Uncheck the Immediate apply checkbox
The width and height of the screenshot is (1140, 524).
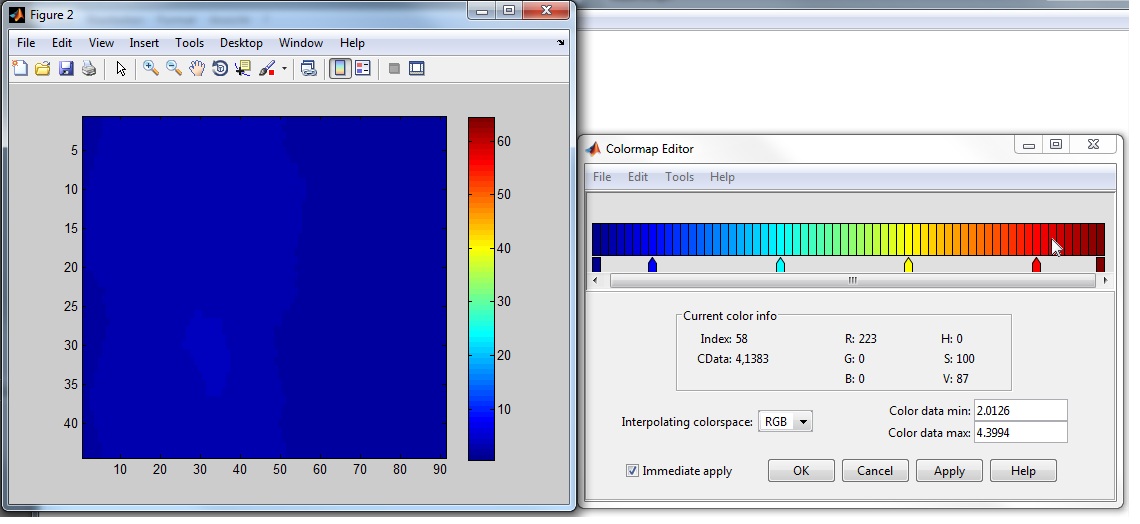coord(632,471)
